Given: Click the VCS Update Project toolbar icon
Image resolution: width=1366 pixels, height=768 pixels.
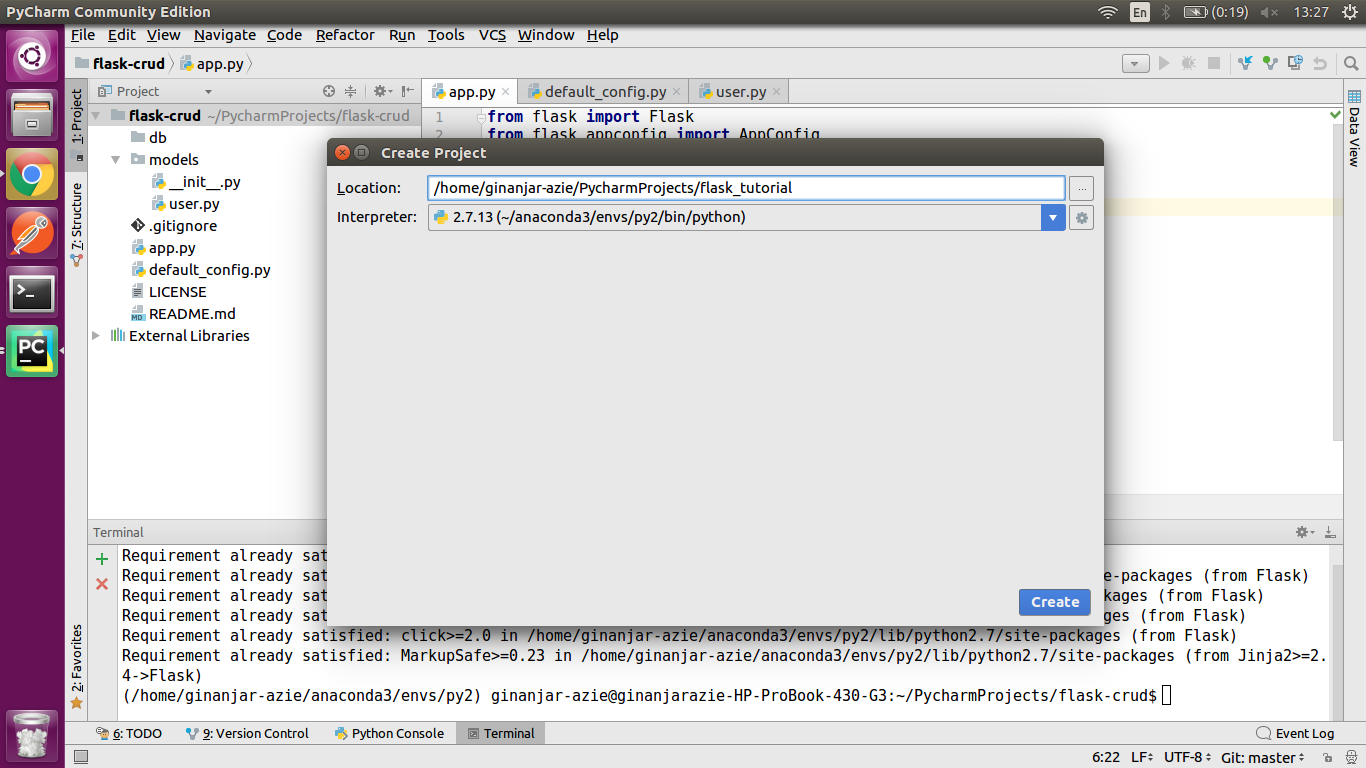Looking at the screenshot, I should (x=1245, y=63).
